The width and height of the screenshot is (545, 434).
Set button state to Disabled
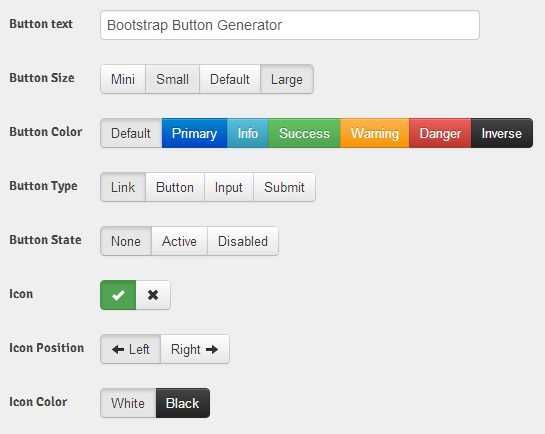click(243, 241)
